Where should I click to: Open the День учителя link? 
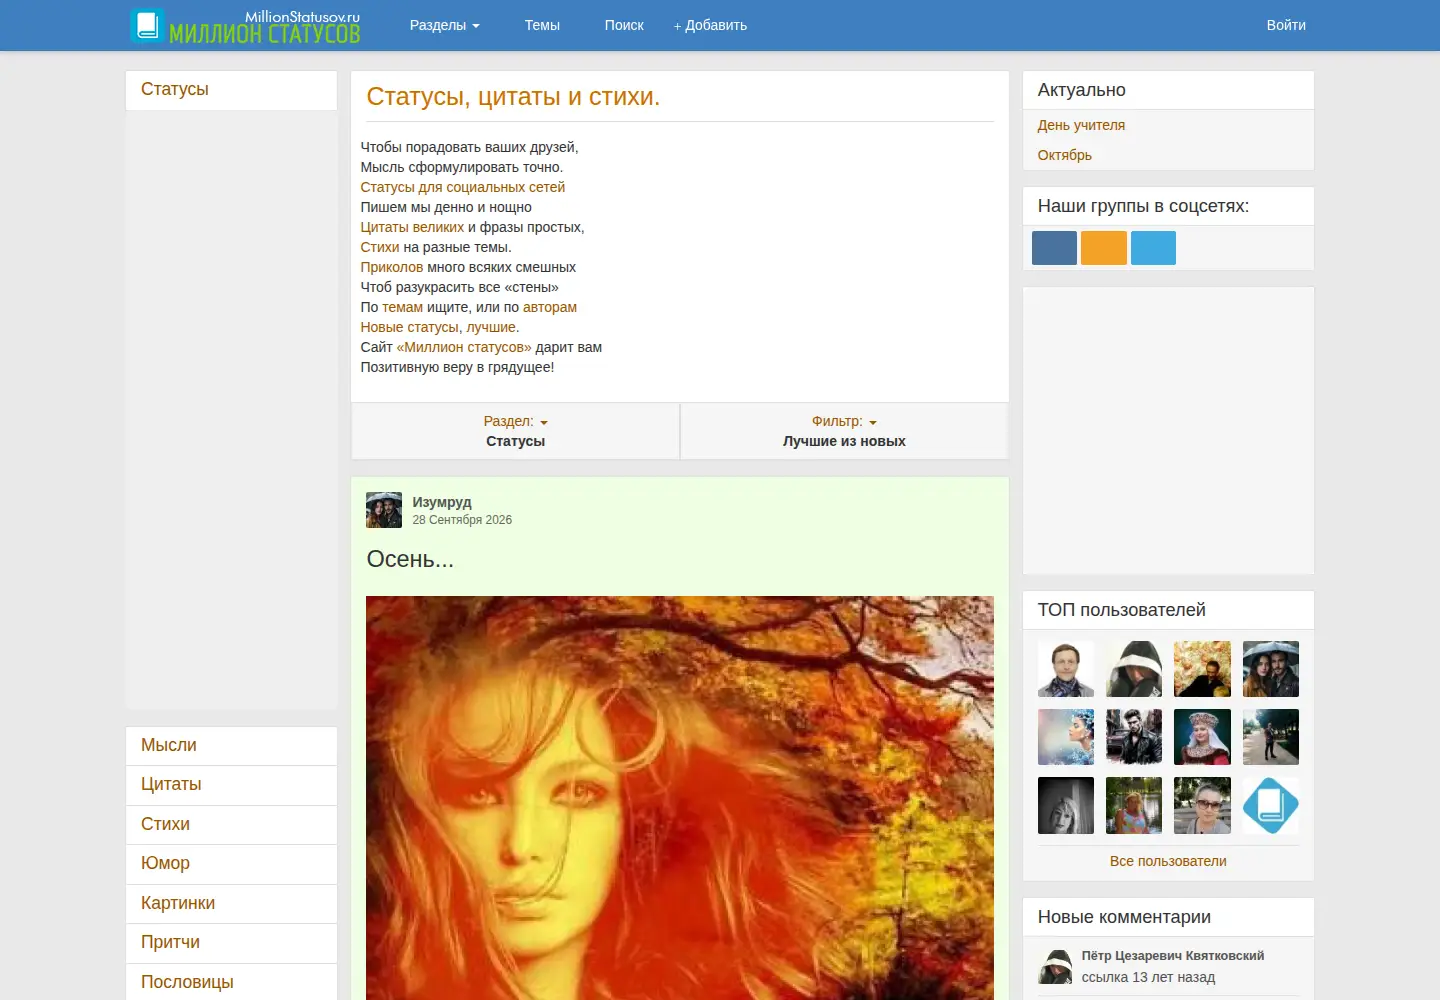click(1081, 125)
